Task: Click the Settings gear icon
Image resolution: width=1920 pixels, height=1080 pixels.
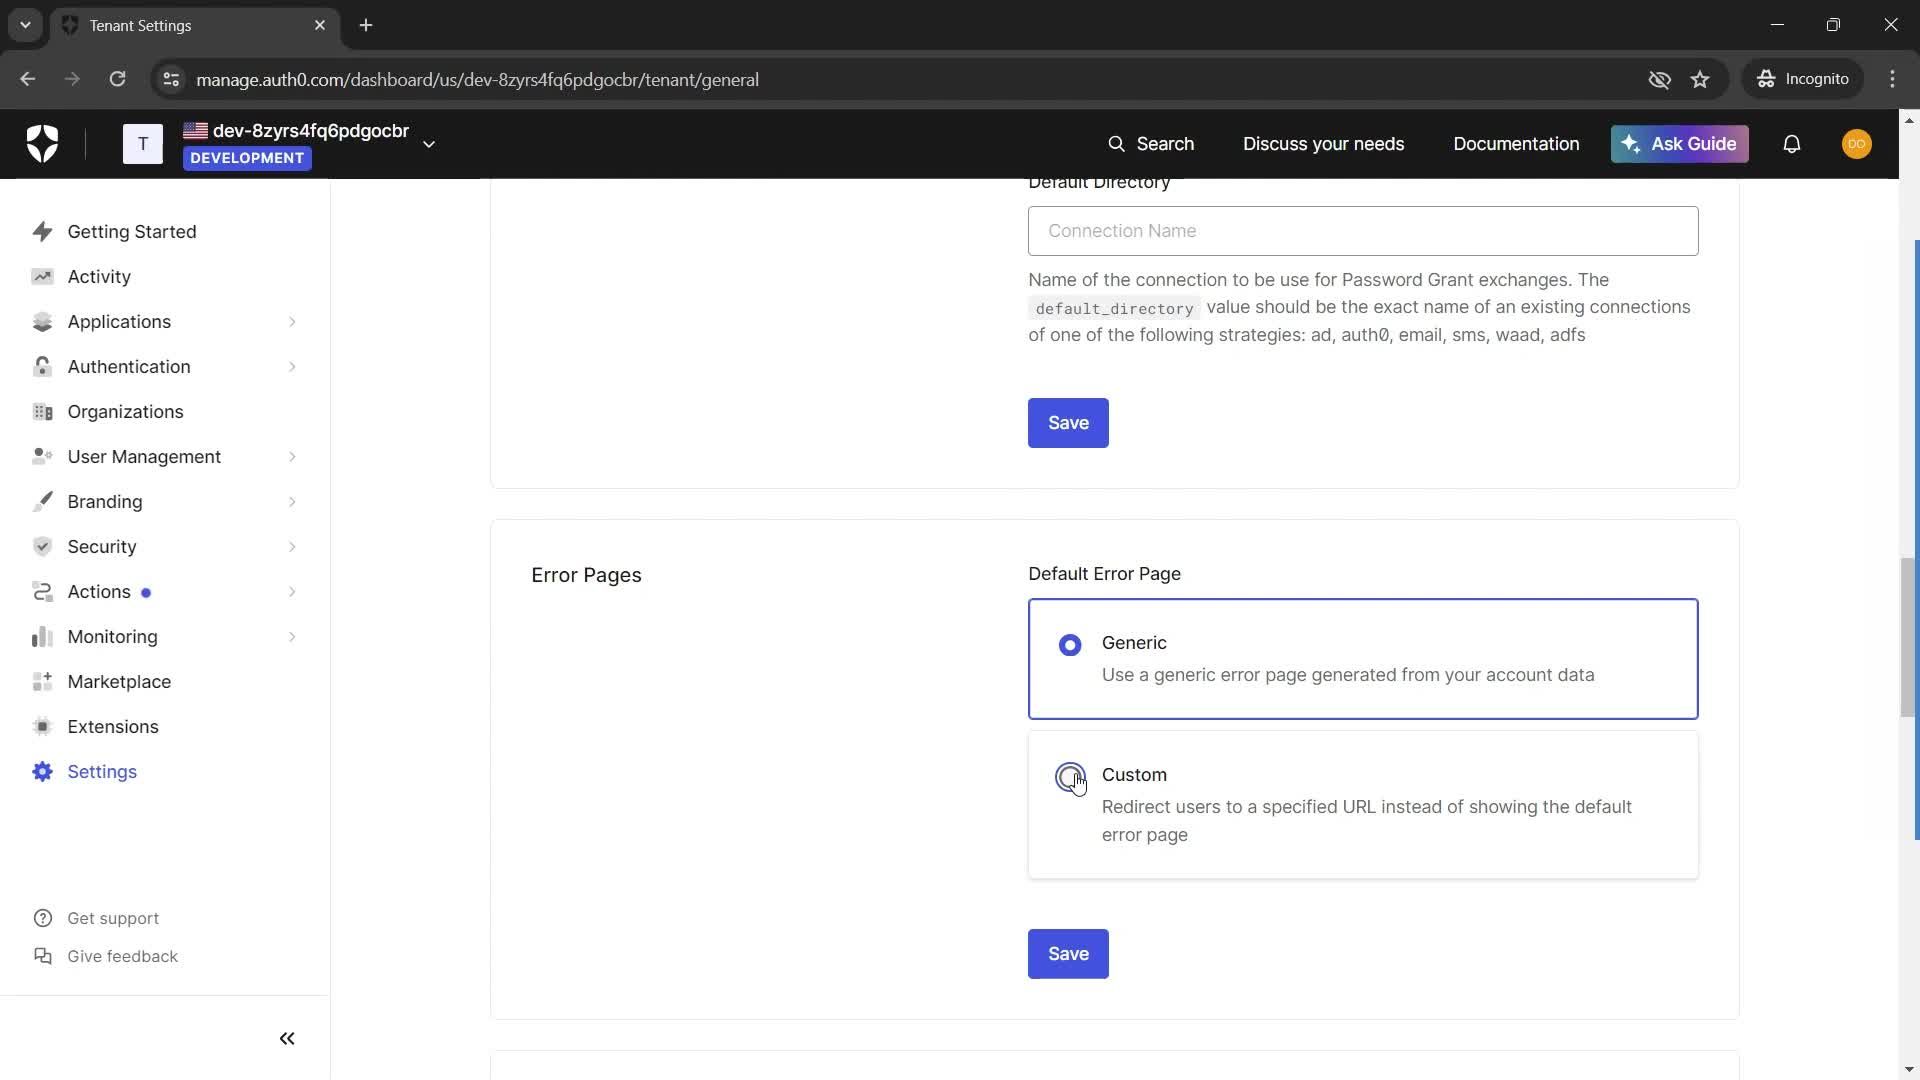Action: [42, 772]
